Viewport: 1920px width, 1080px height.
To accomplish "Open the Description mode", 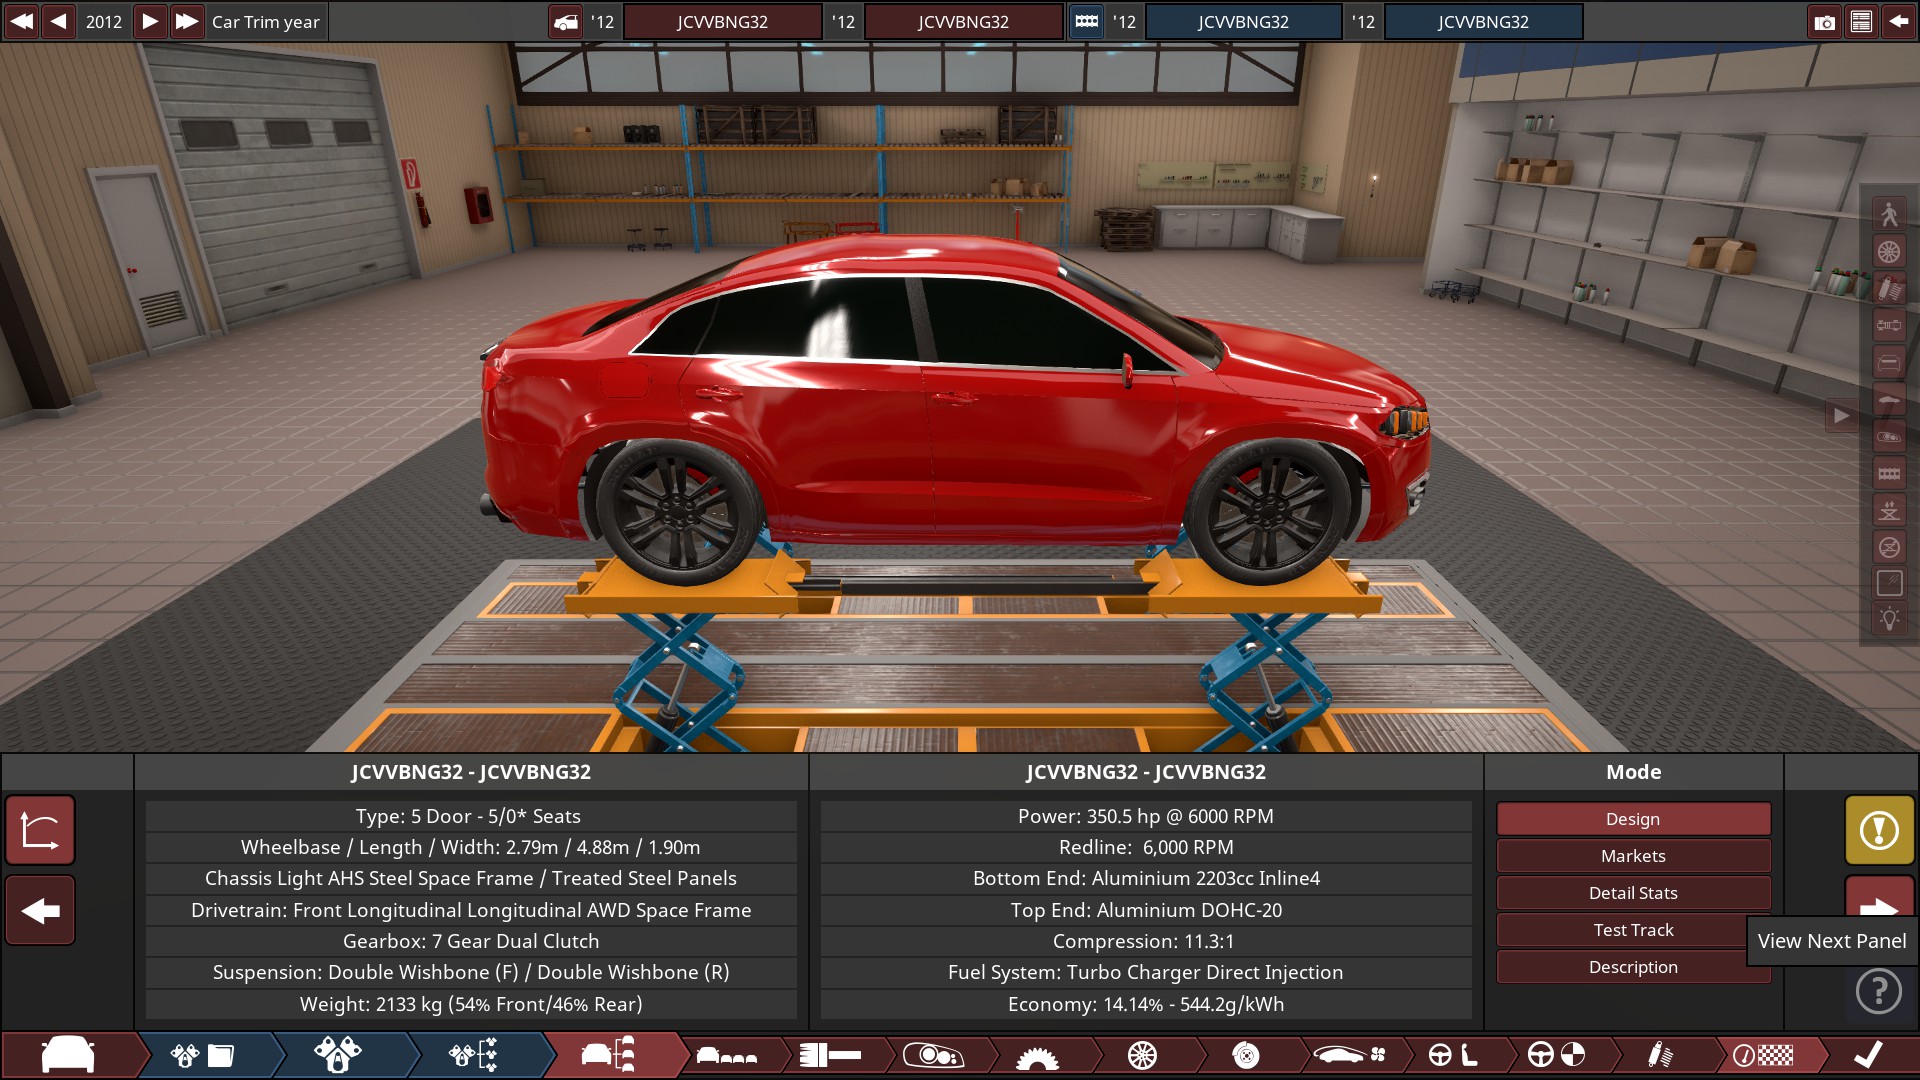I will (x=1633, y=967).
